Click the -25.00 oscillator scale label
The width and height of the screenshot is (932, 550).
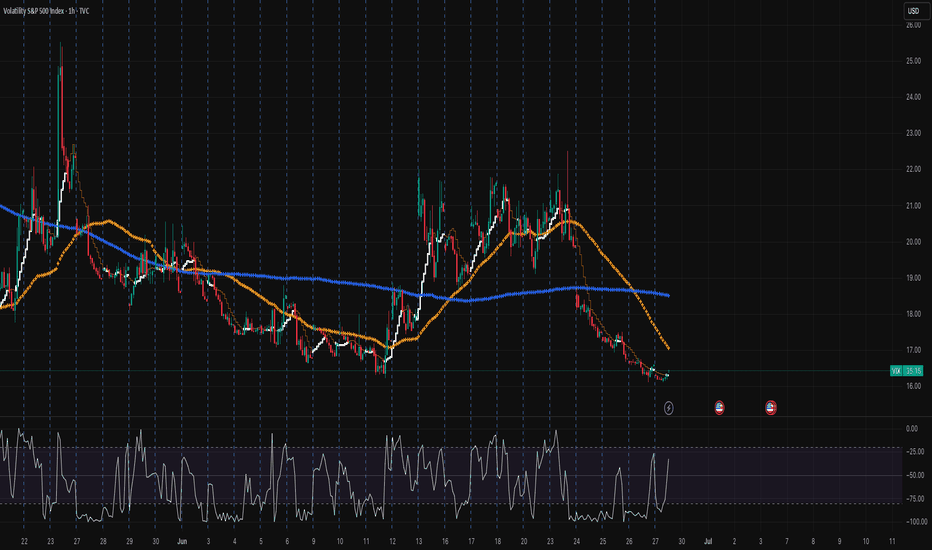tap(915, 452)
